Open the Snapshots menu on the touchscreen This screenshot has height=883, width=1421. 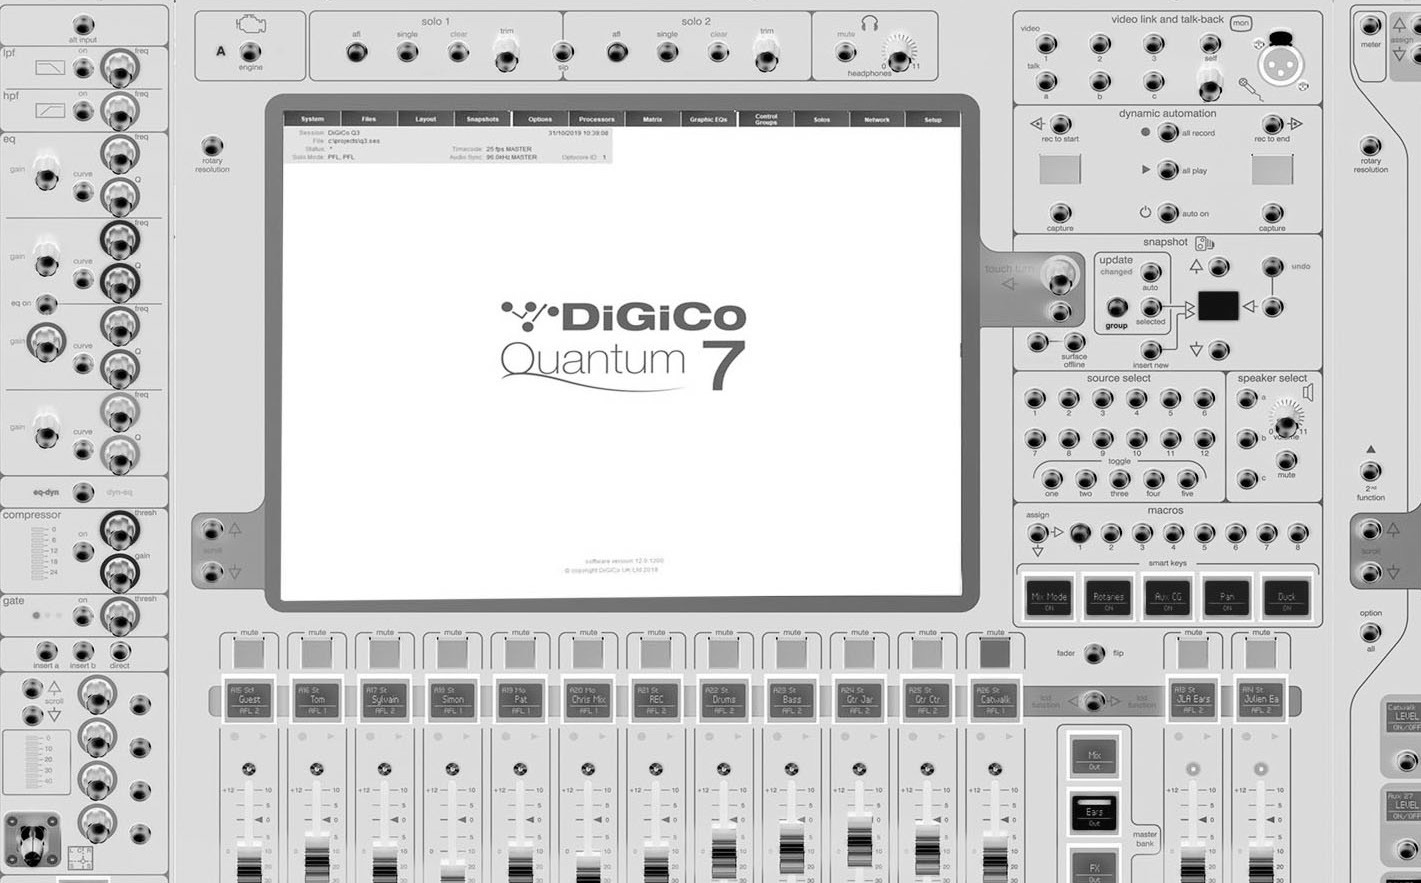[x=482, y=119]
